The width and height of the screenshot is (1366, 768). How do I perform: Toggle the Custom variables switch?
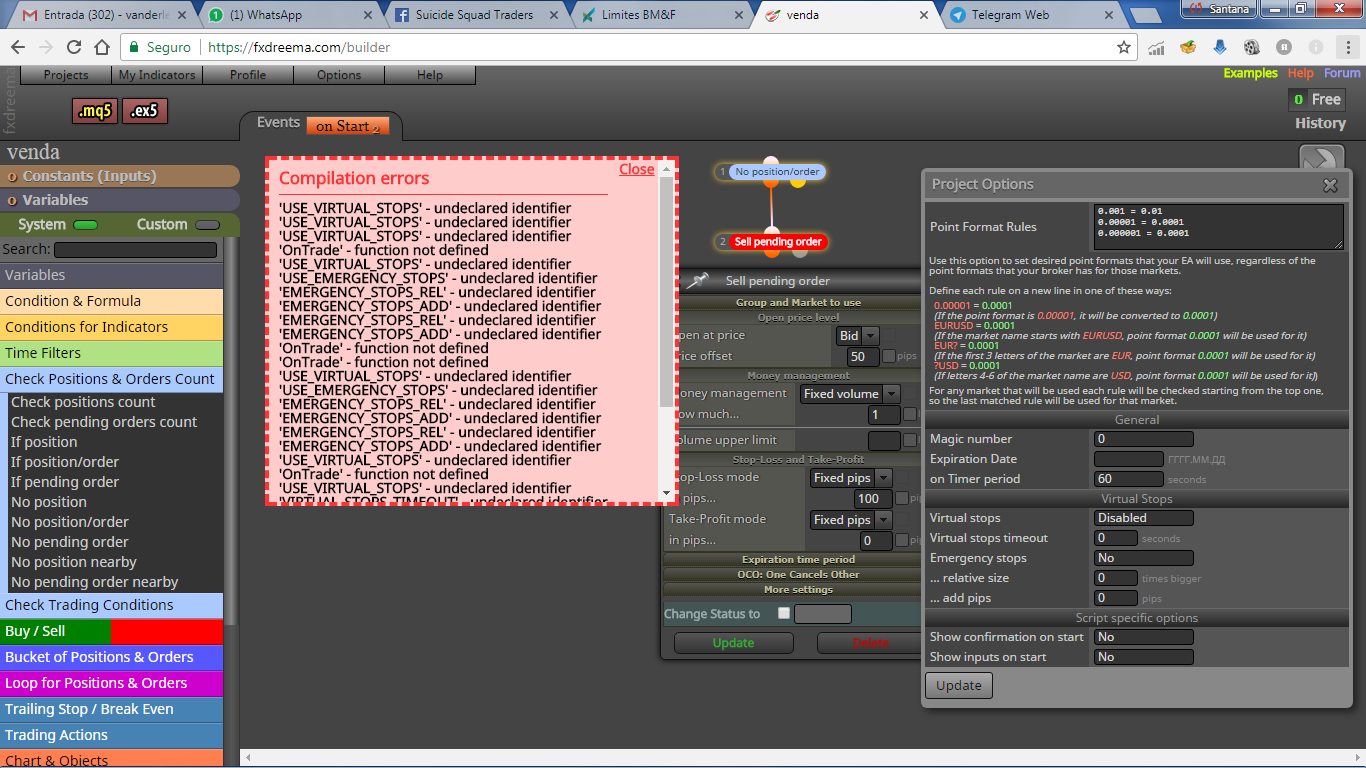point(207,225)
